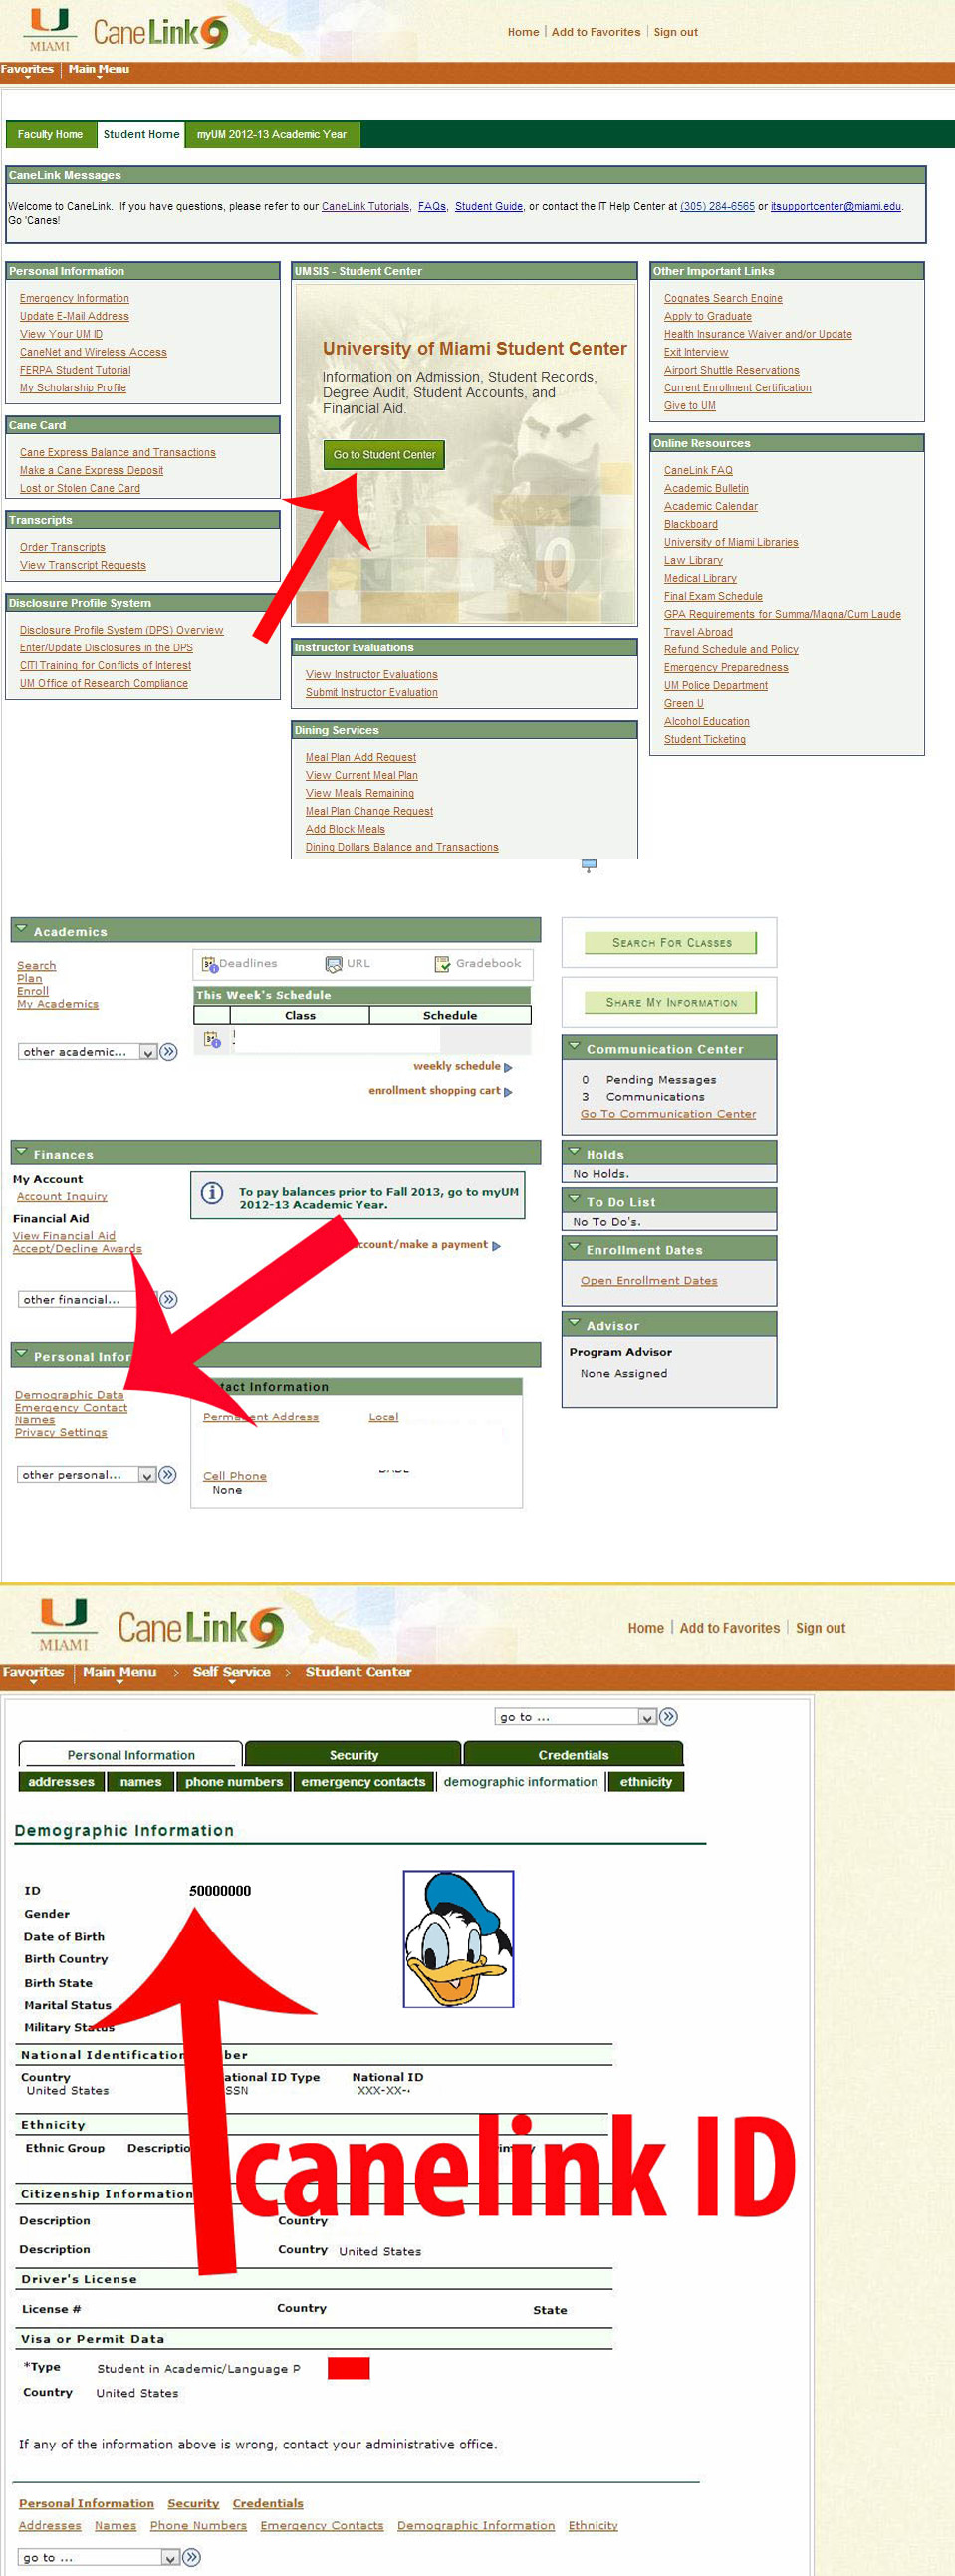The image size is (955, 2576).
Task: Click the Open Enrollment Dates link
Action: point(649,1281)
